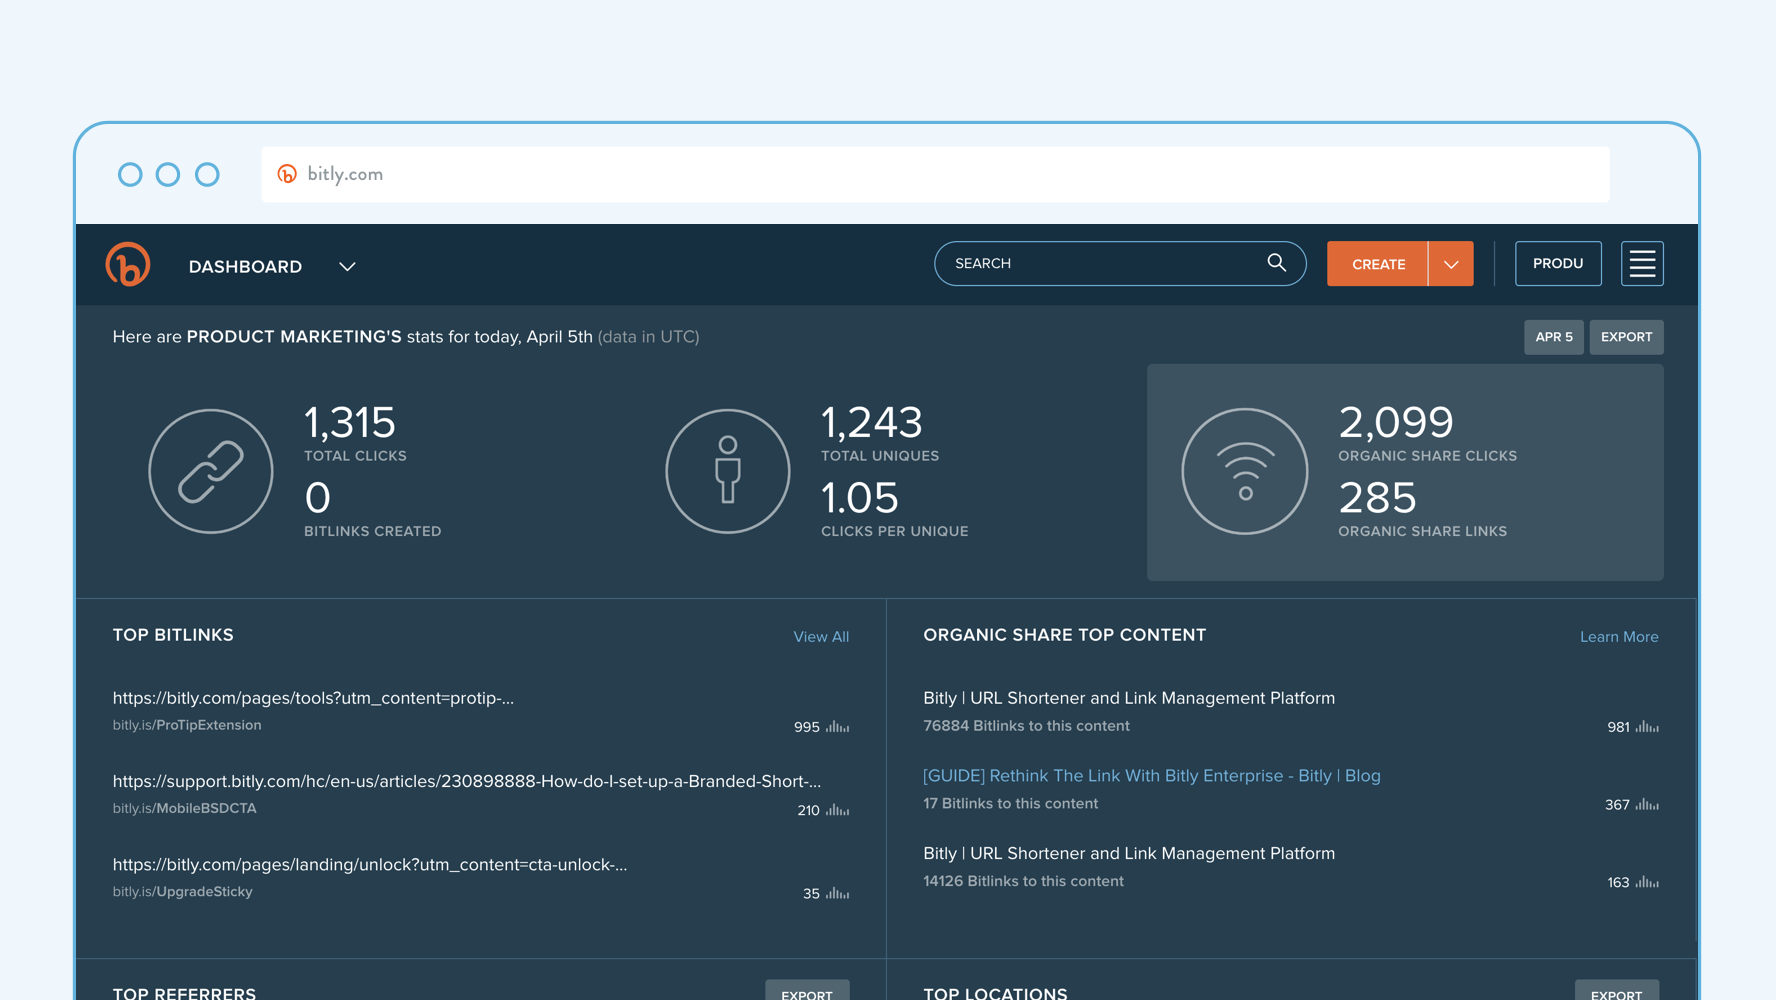
Task: Click the Bitly logo in the dashboard header
Action: 128,264
